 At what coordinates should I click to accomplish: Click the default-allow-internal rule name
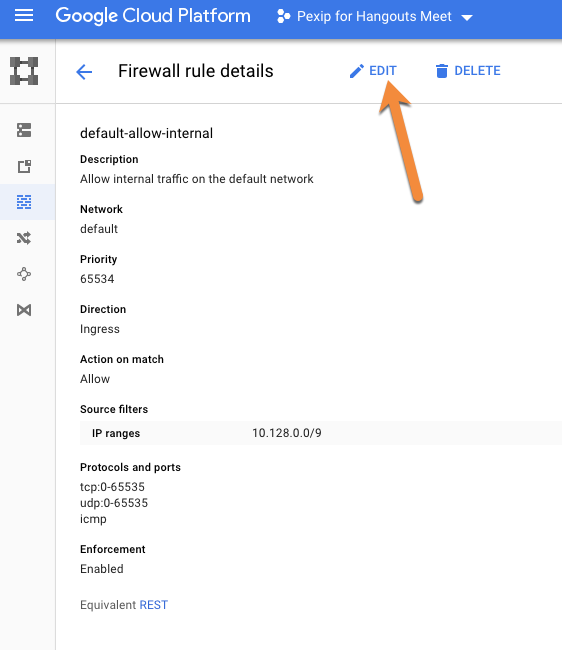146,133
